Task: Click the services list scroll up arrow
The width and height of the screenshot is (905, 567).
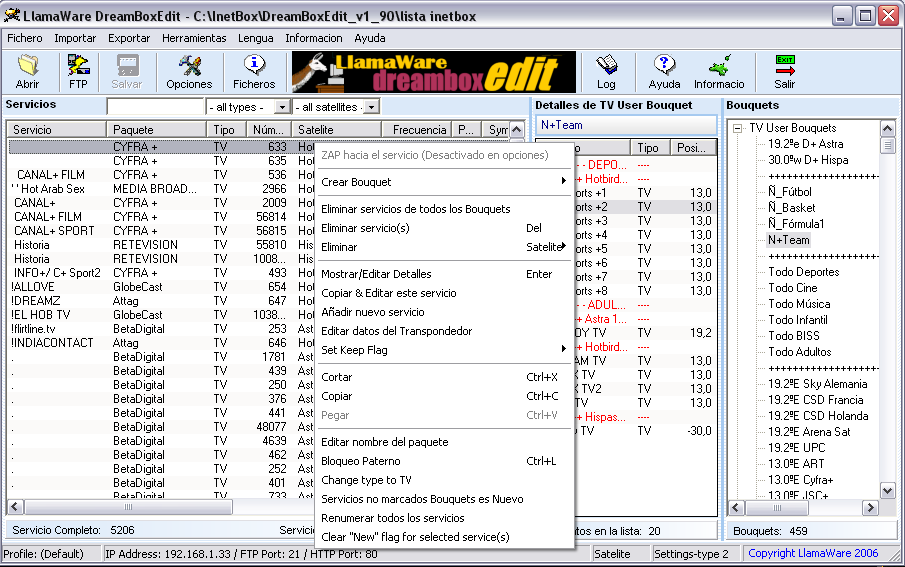Action: click(517, 130)
